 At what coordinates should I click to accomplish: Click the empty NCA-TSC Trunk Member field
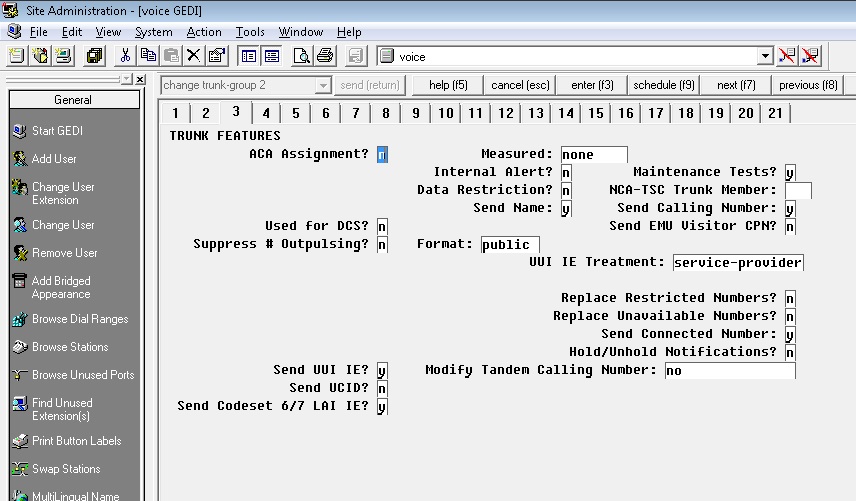798,190
